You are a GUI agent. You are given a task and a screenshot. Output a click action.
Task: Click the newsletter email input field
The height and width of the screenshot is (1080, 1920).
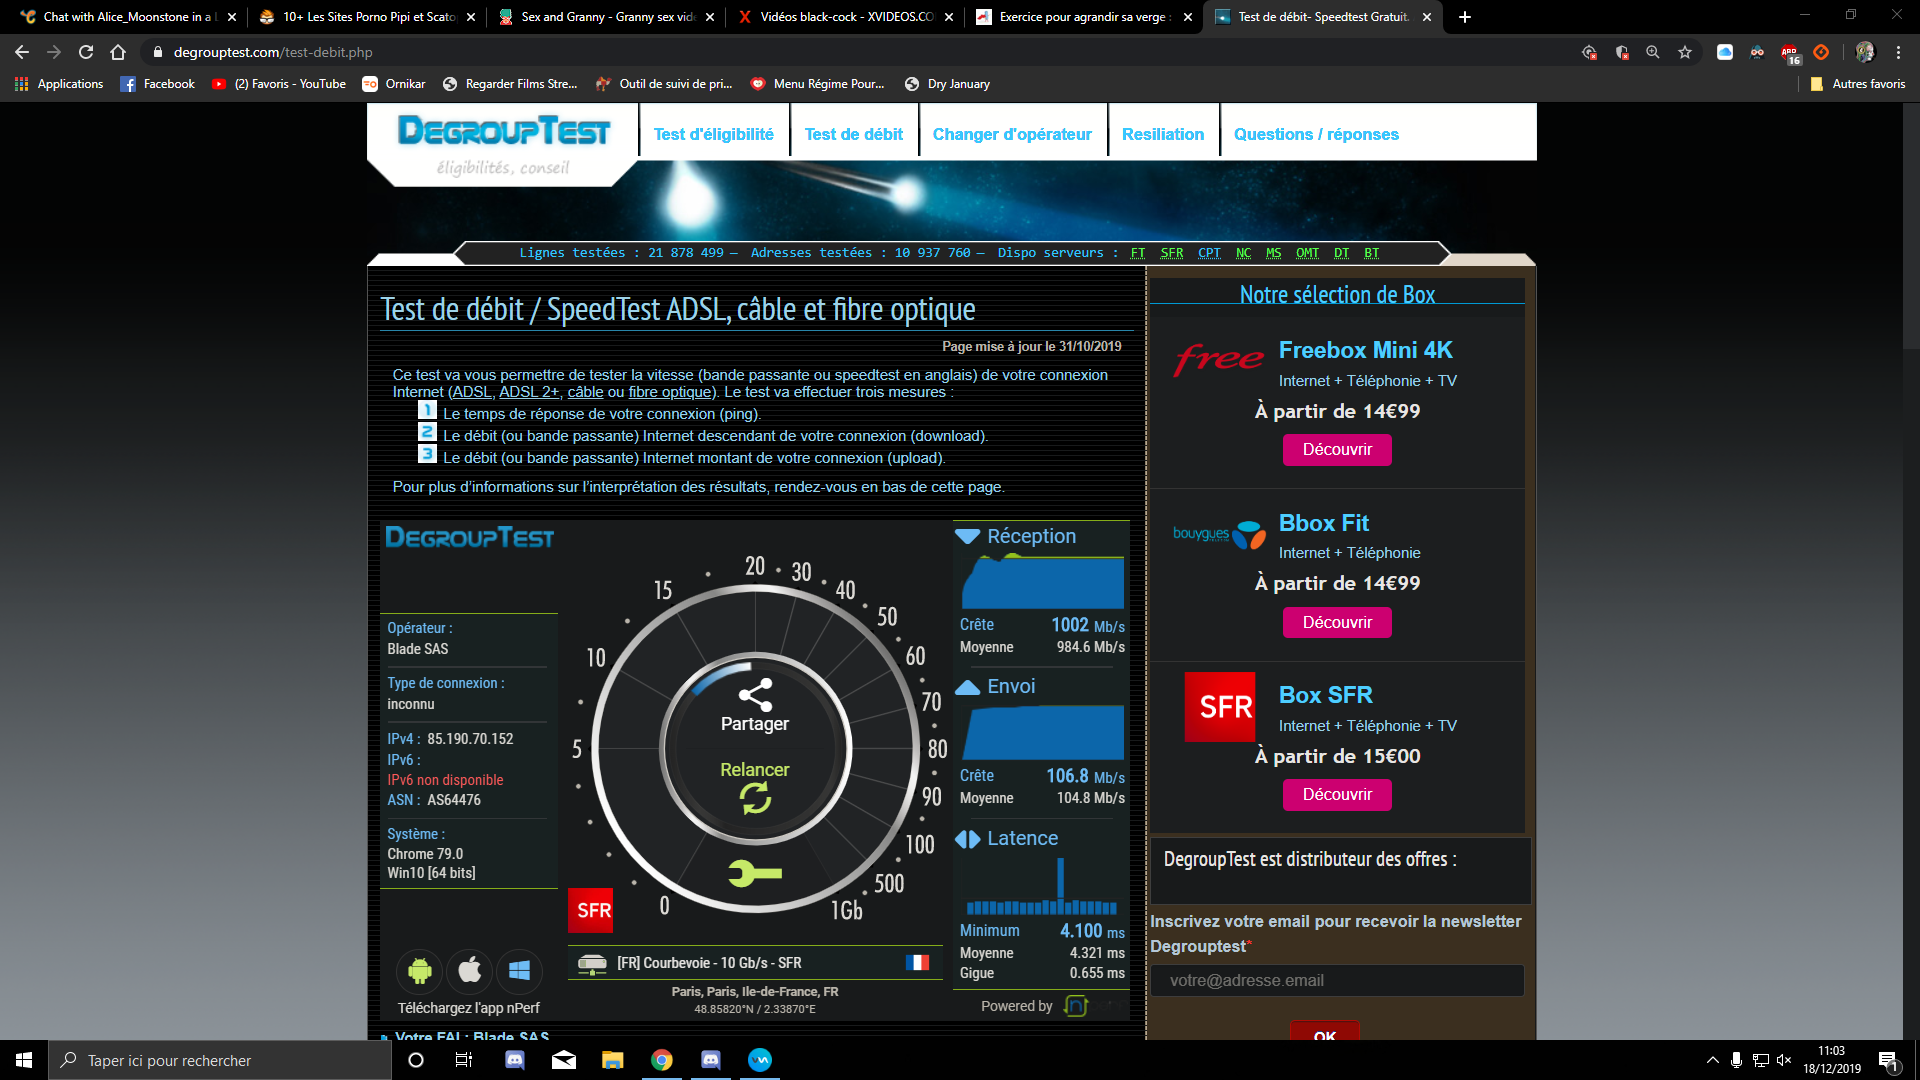1337,980
